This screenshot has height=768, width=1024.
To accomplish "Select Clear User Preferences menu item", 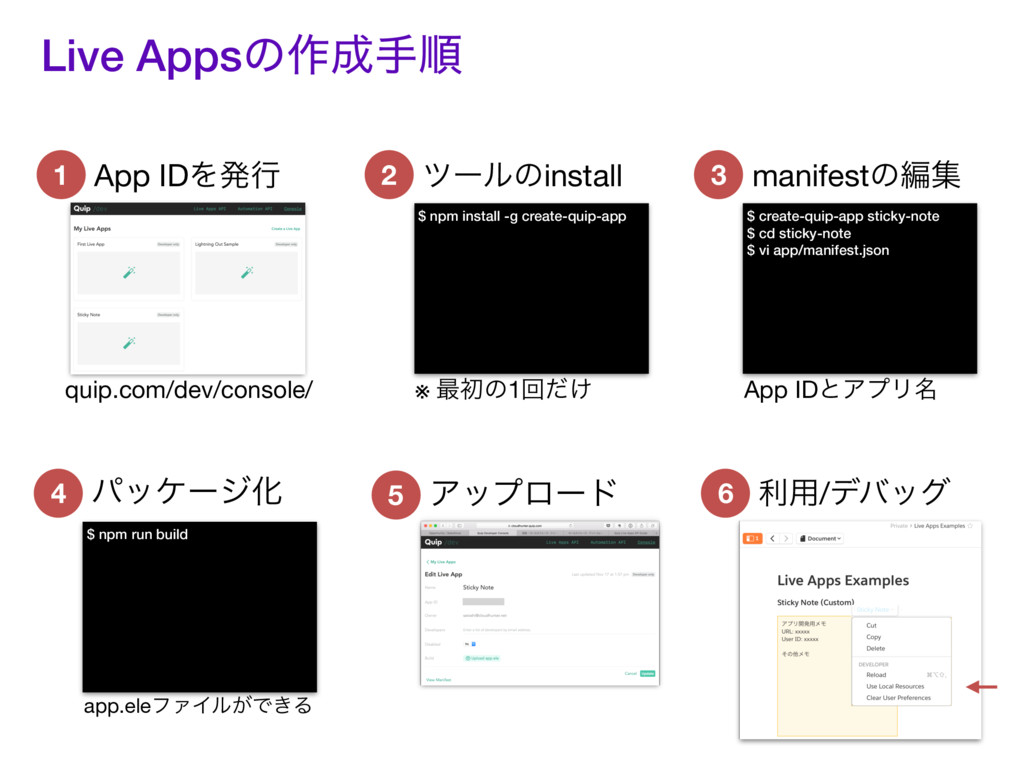I will pos(902,698).
